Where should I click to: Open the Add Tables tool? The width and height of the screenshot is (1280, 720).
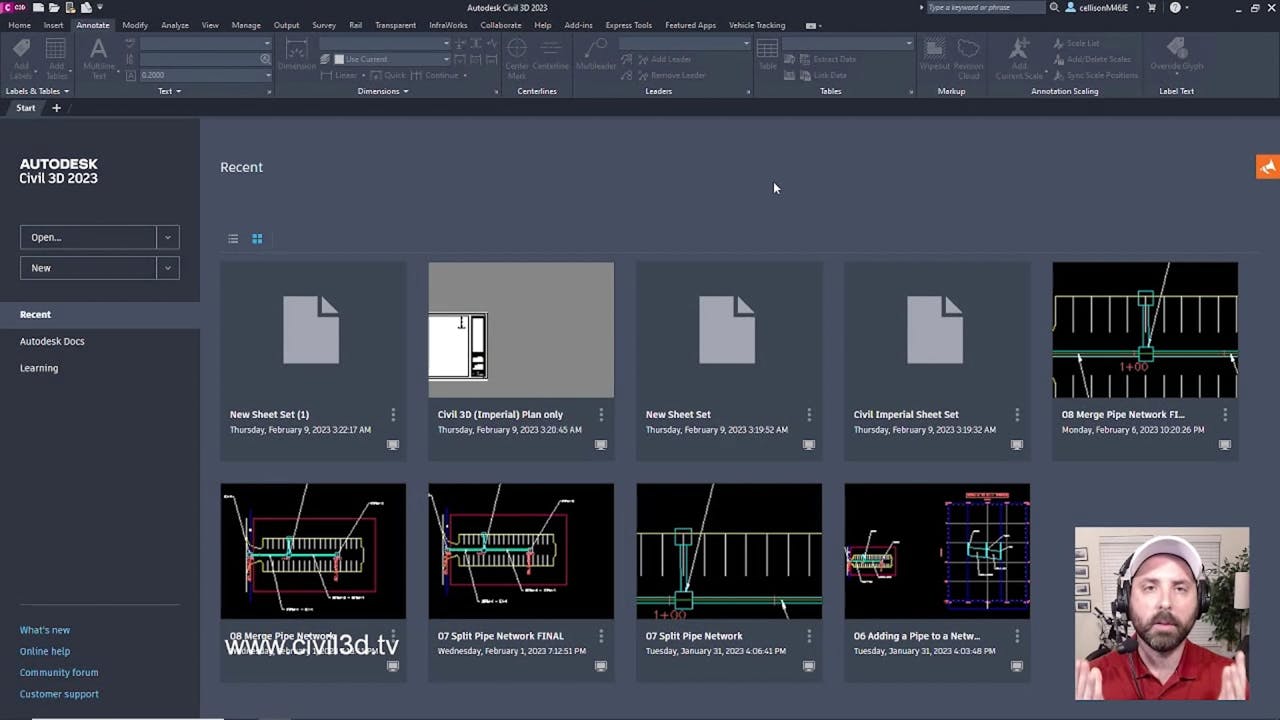55,55
